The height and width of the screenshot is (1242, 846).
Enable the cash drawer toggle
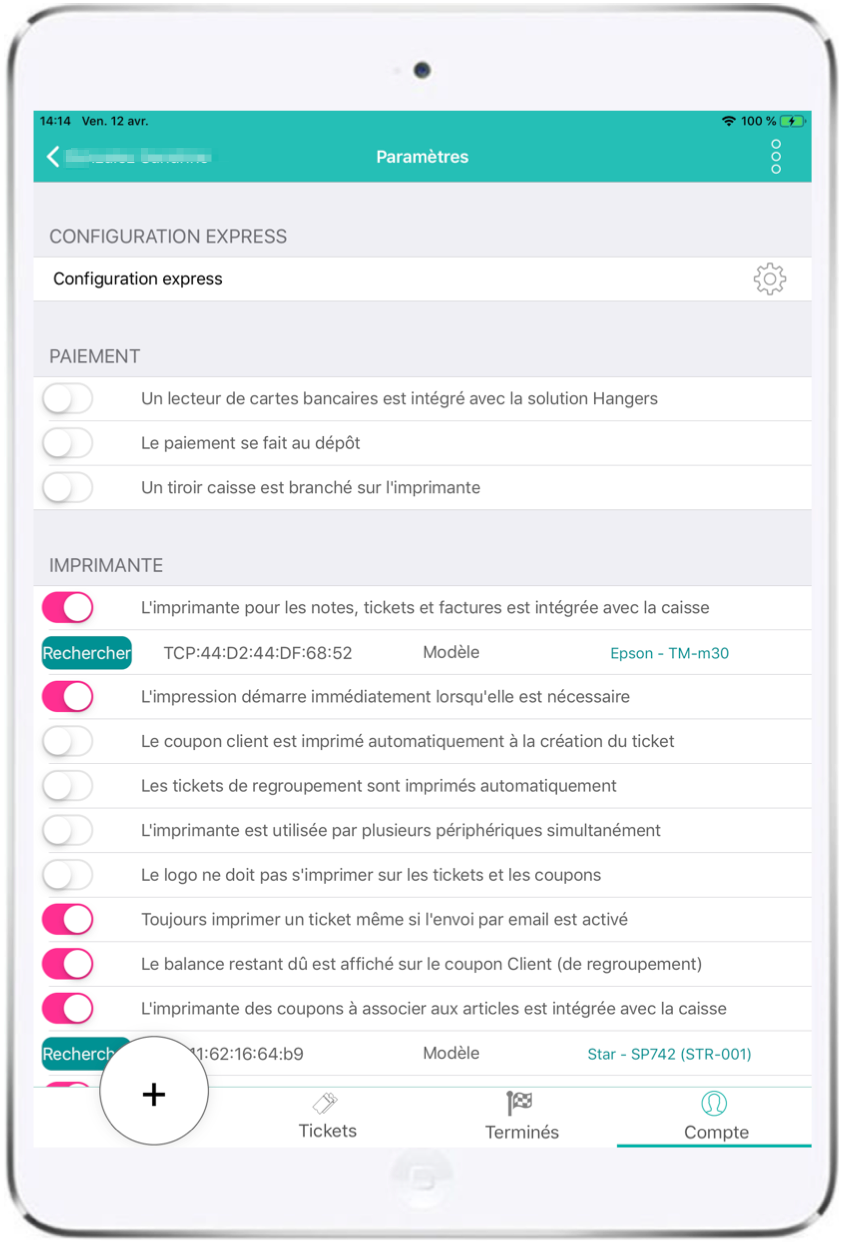[x=67, y=488]
